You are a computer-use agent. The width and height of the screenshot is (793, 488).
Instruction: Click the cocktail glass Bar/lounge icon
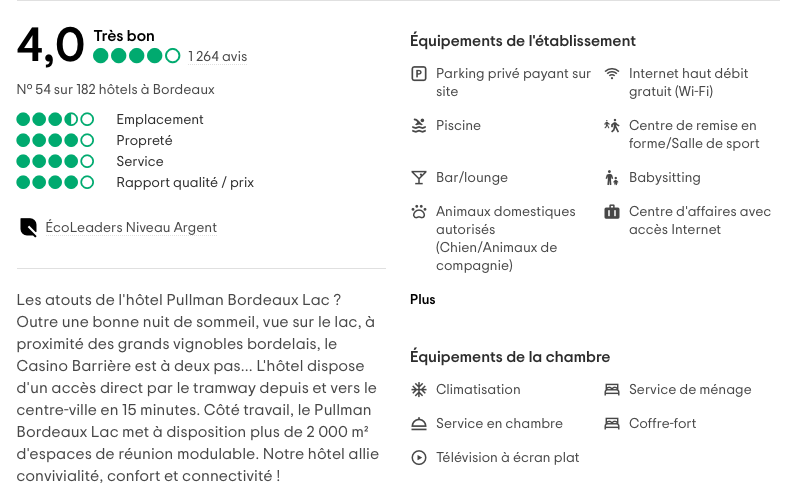pyautogui.click(x=419, y=178)
